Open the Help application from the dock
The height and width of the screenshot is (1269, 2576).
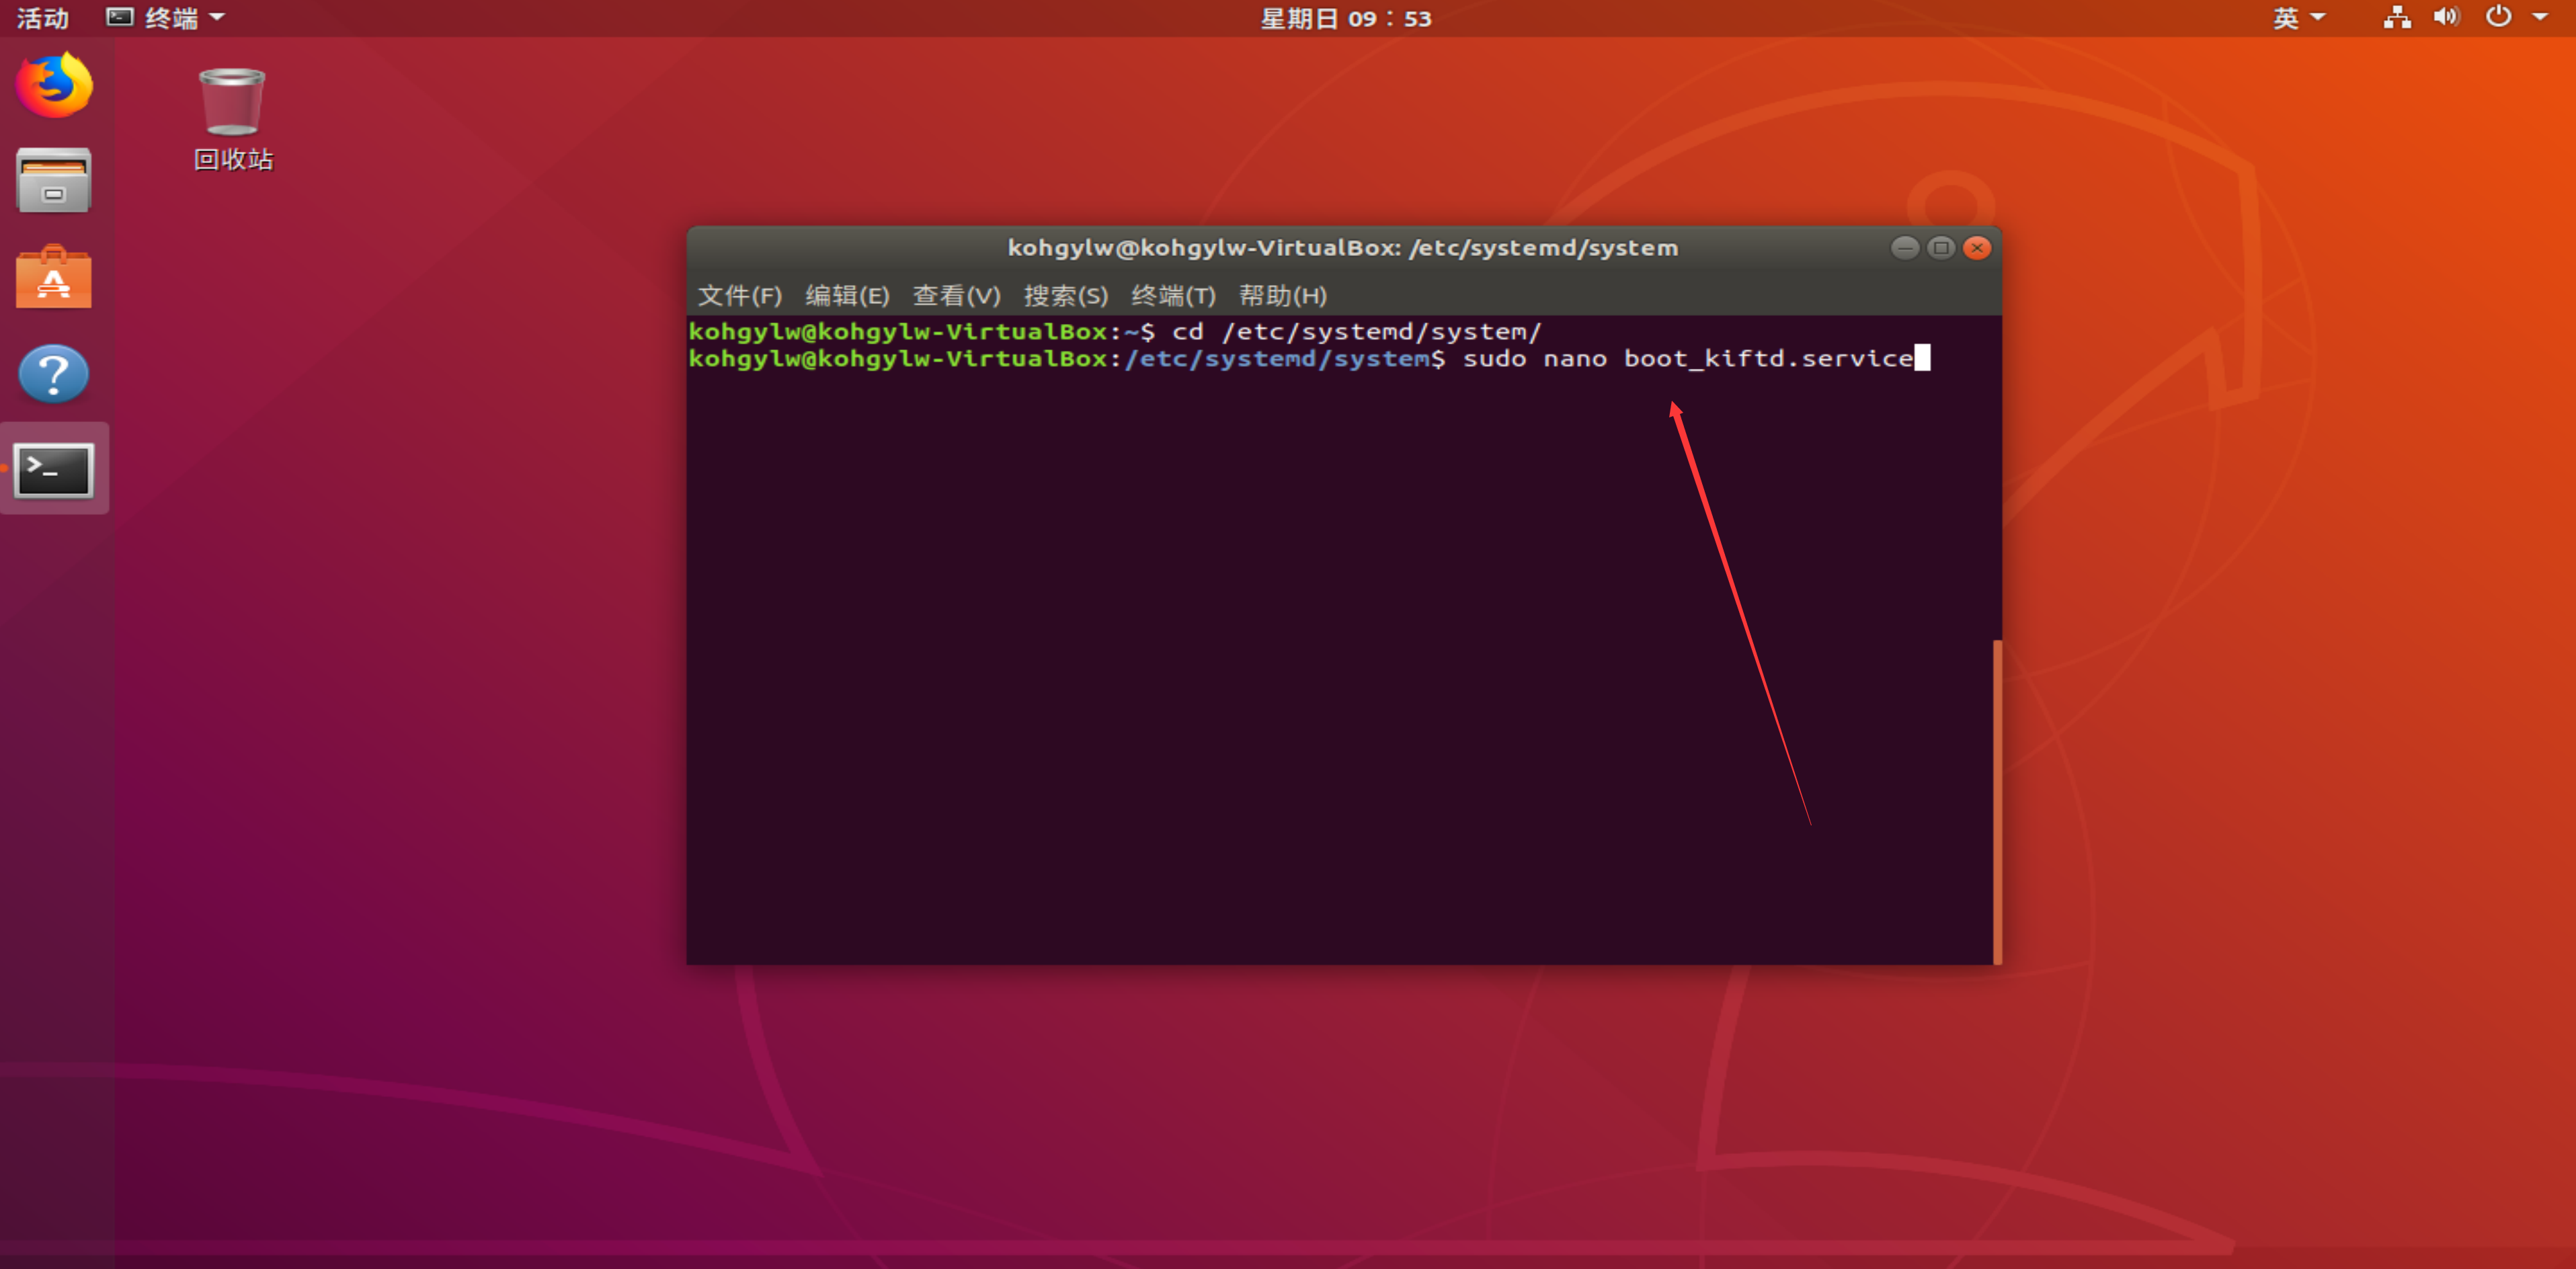coord(53,374)
